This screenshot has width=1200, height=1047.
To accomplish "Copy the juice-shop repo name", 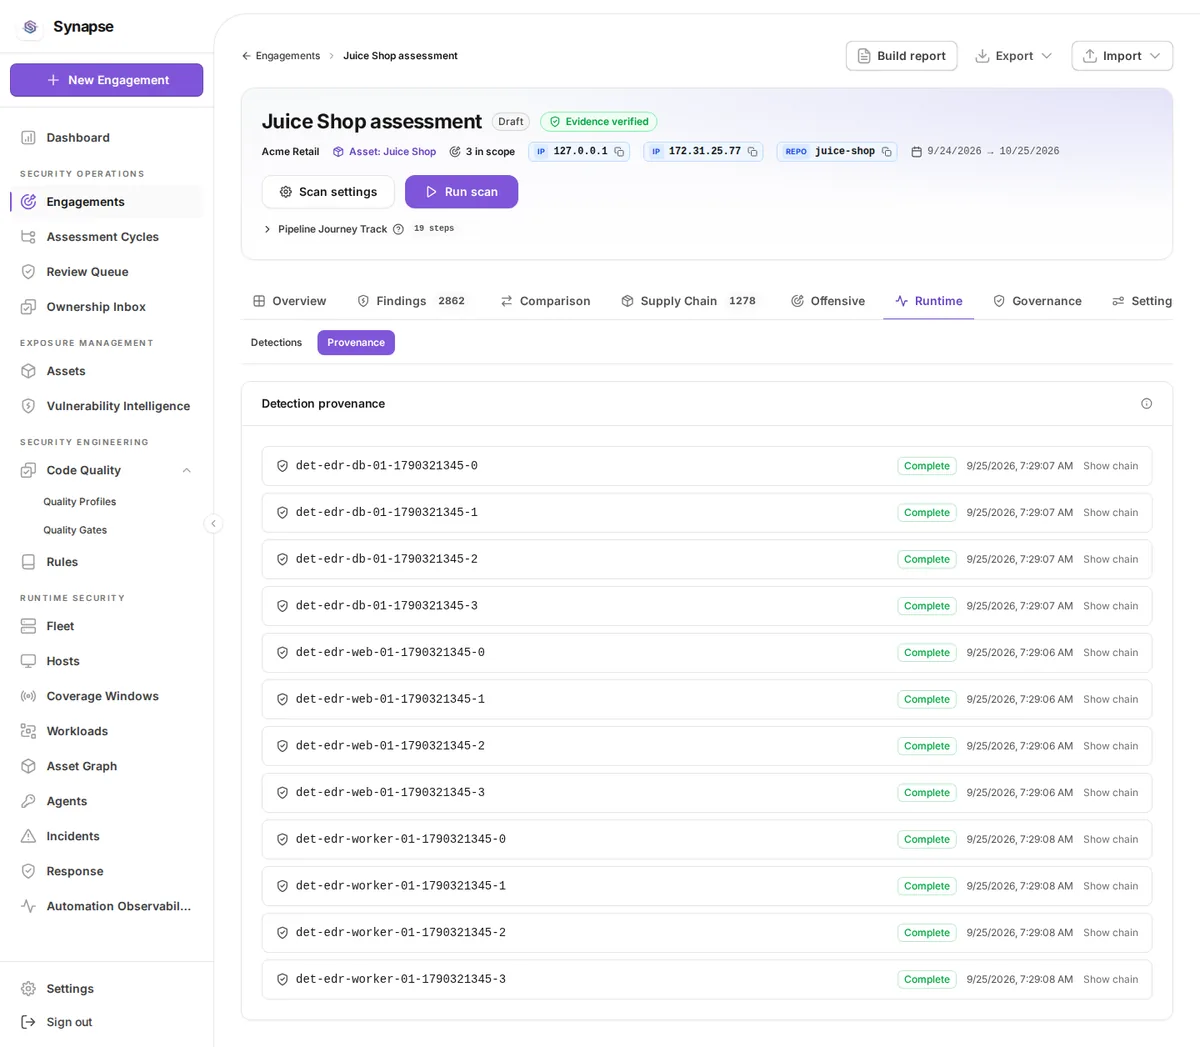I will [x=886, y=152].
